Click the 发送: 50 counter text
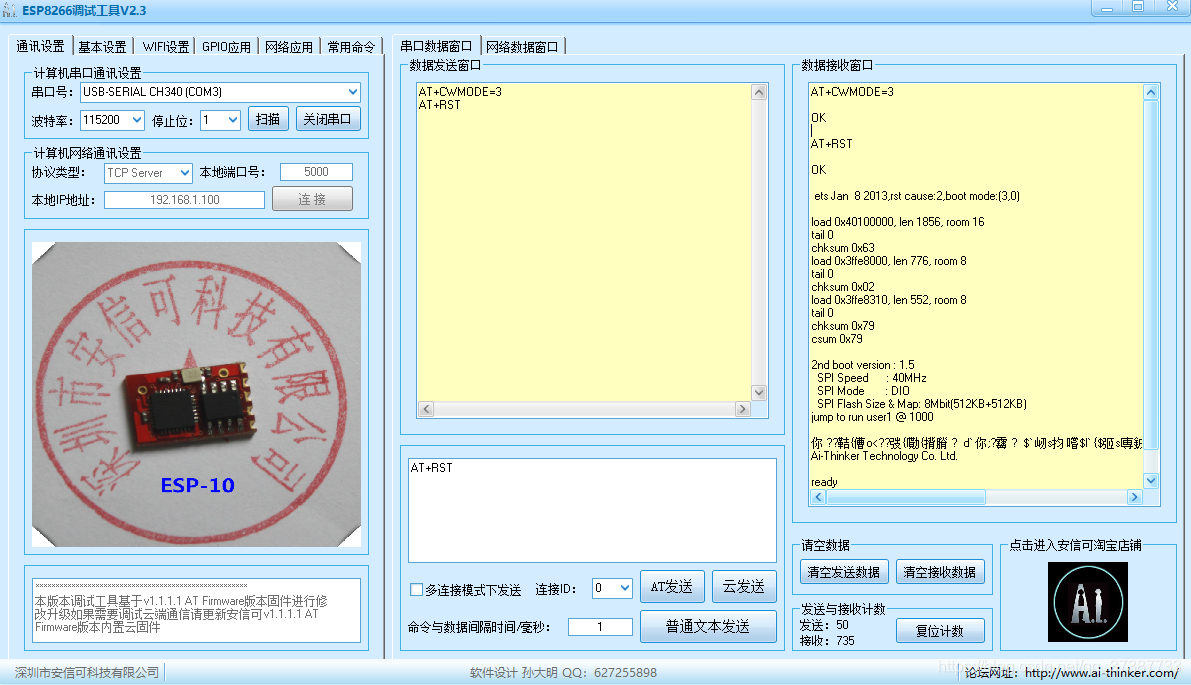 point(824,625)
